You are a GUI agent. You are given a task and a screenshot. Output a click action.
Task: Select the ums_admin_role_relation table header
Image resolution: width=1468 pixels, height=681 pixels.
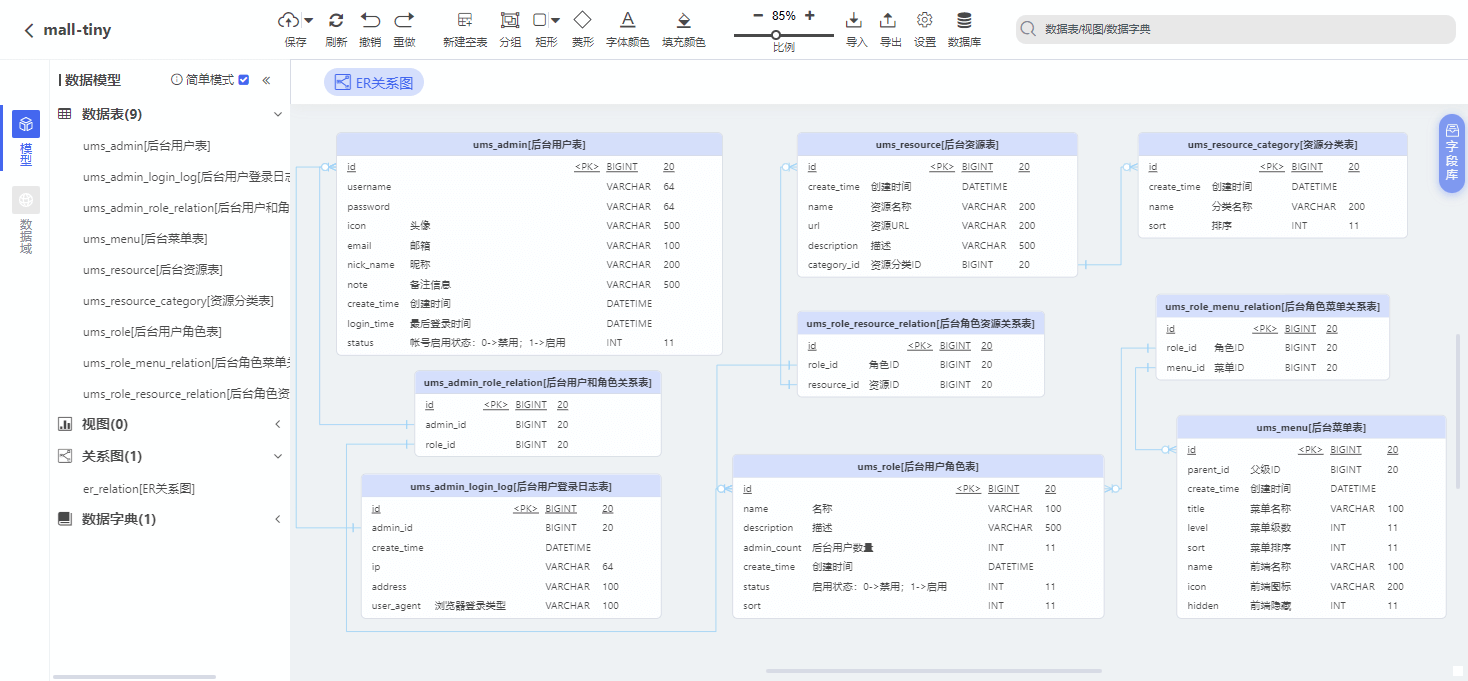(x=538, y=383)
